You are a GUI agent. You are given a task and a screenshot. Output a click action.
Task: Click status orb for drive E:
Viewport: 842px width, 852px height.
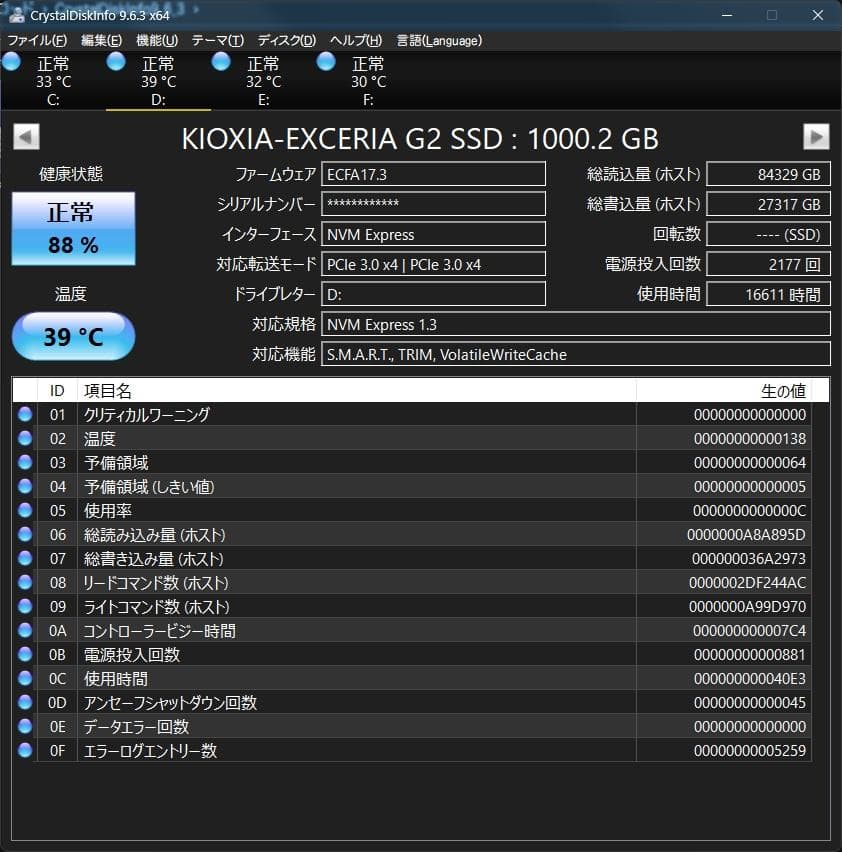tap(221, 62)
